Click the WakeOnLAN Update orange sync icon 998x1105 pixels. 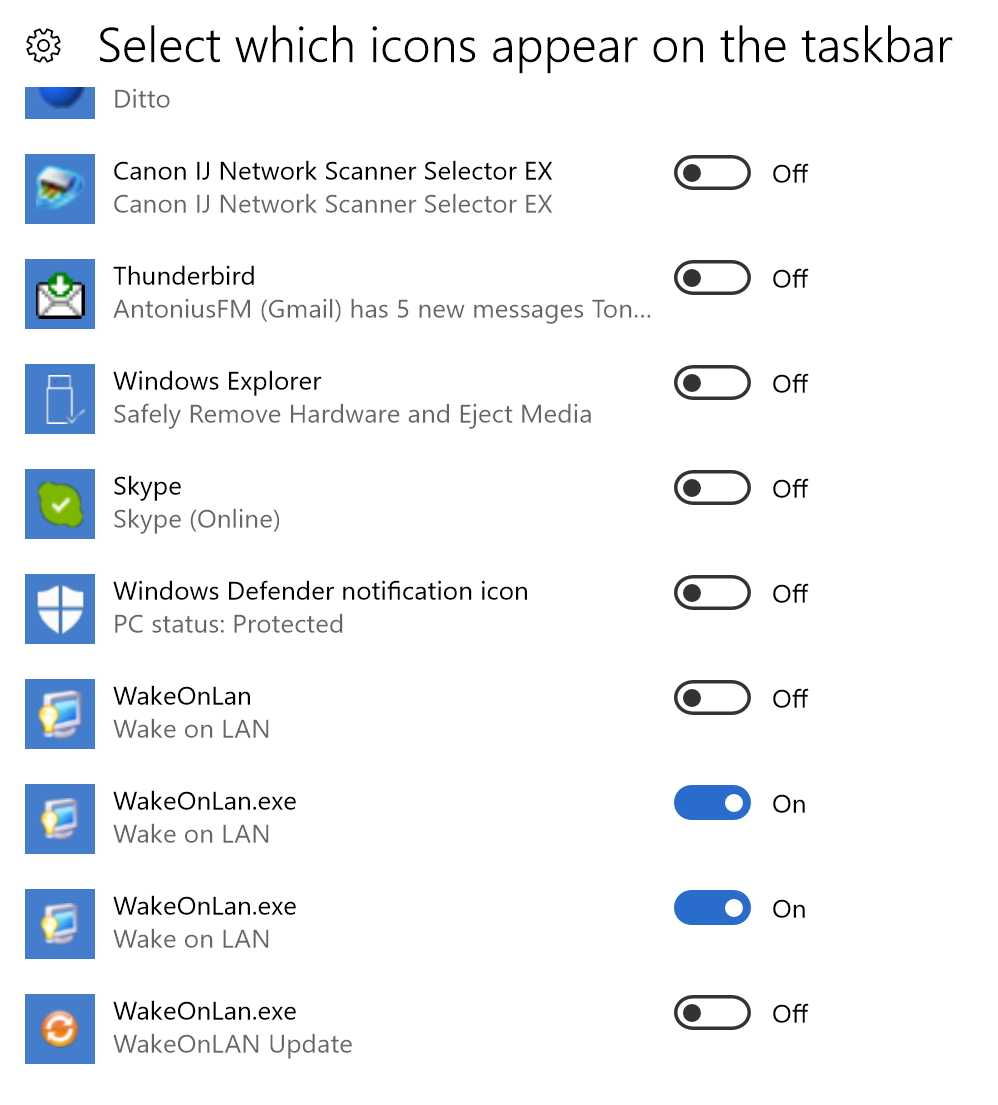point(59,1029)
